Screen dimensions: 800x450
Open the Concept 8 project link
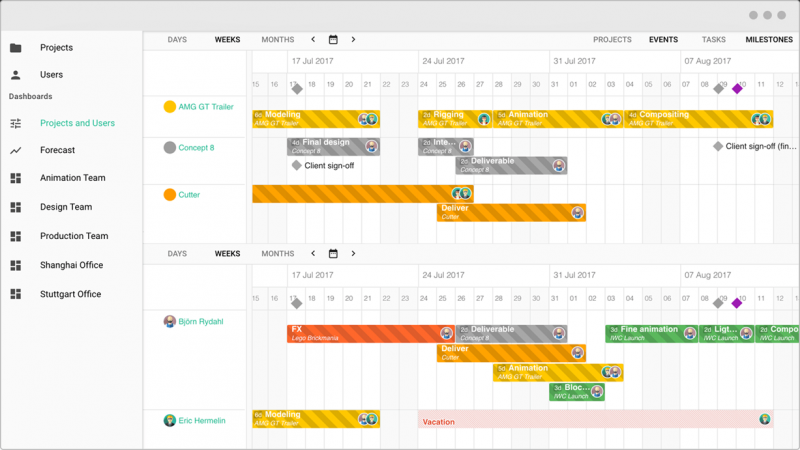click(x=196, y=147)
